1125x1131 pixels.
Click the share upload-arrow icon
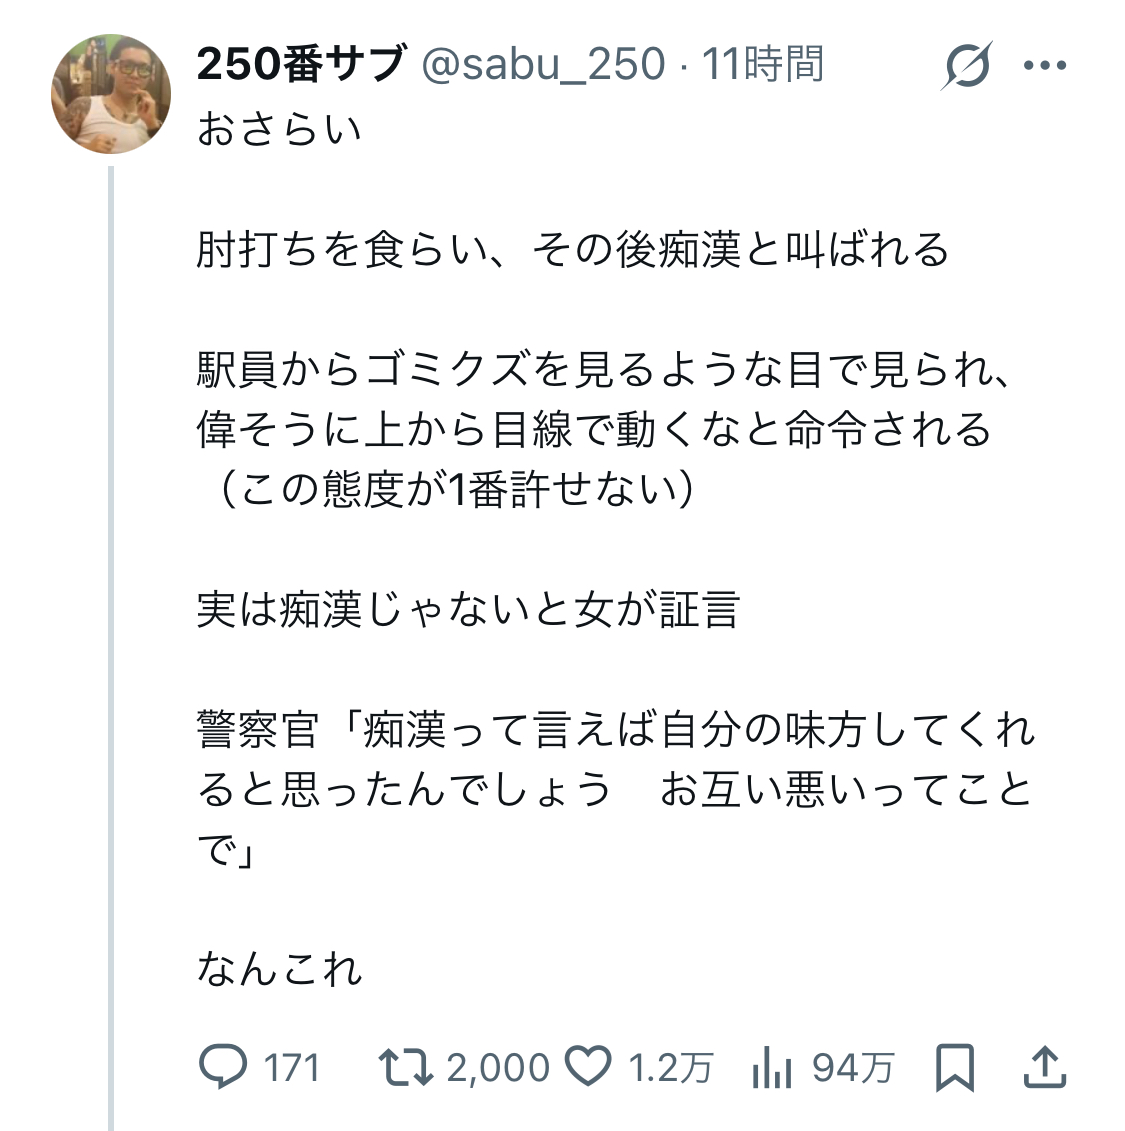pyautogui.click(x=1045, y=1067)
